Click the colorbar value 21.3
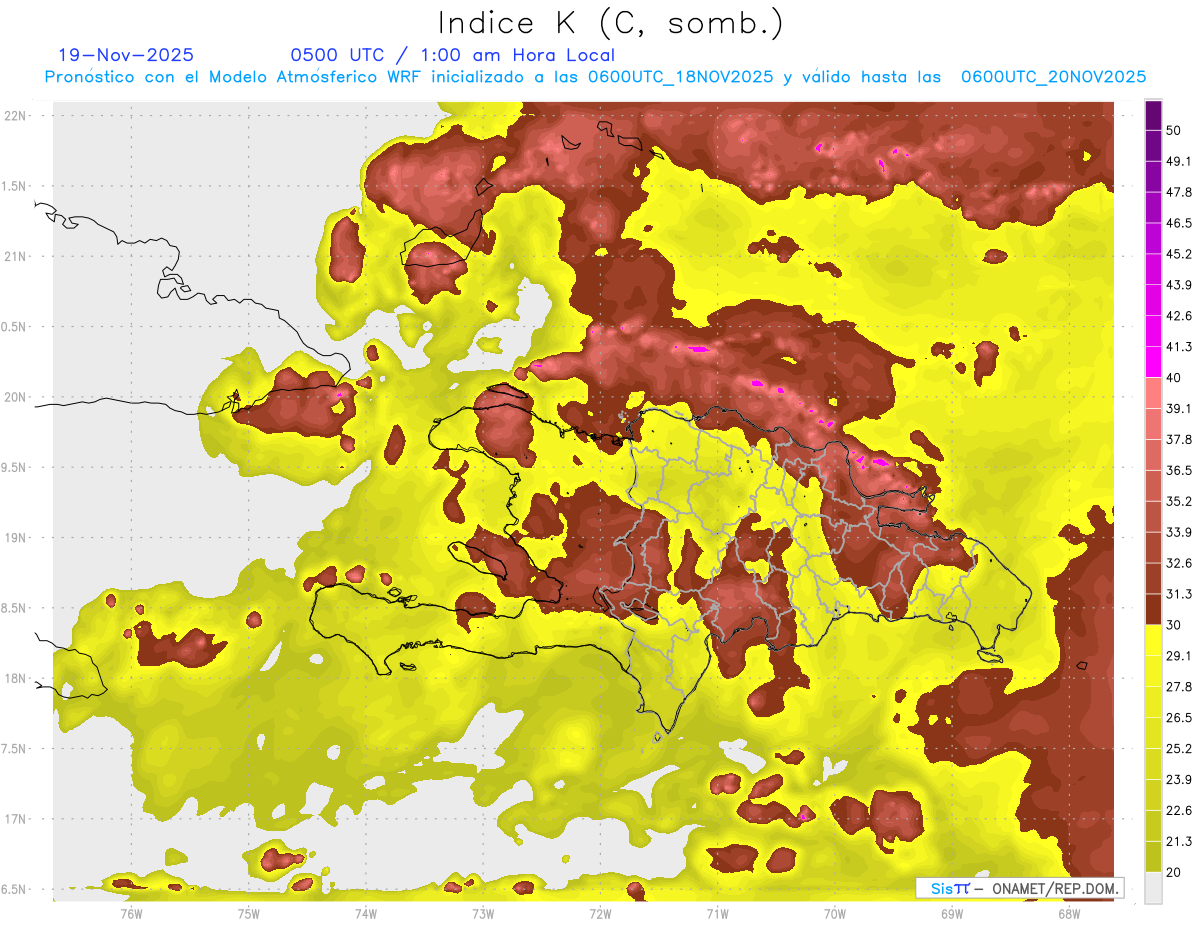This screenshot has width=1200, height=927. click(x=1179, y=841)
